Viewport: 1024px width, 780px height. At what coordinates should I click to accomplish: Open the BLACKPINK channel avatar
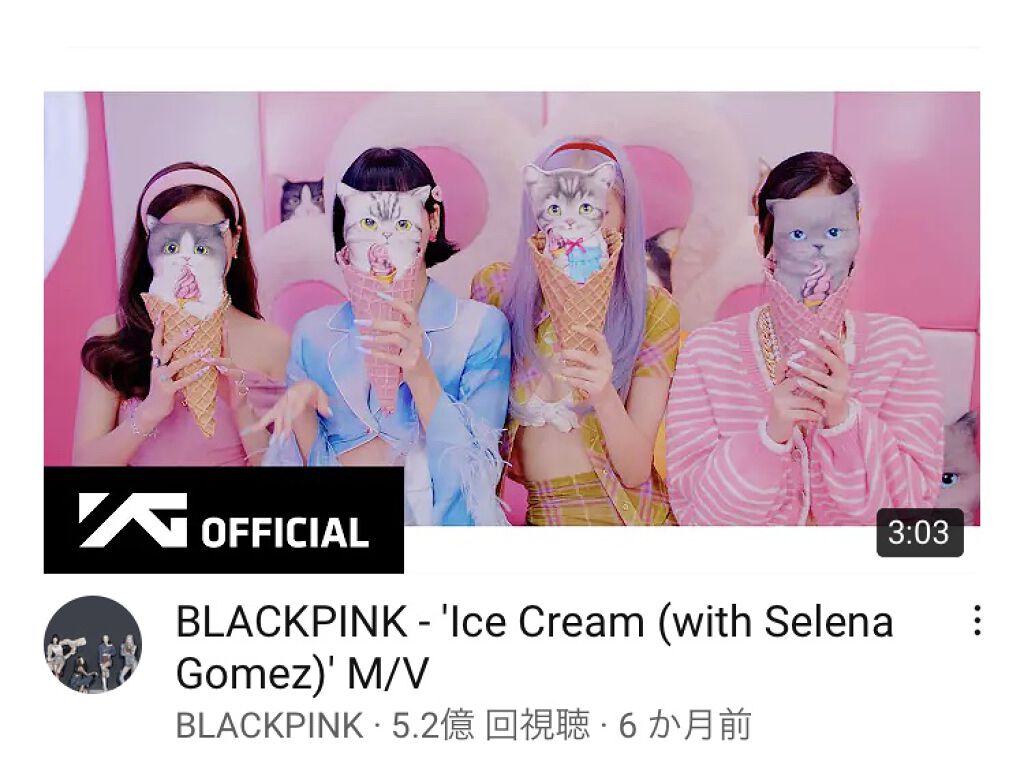click(x=93, y=644)
